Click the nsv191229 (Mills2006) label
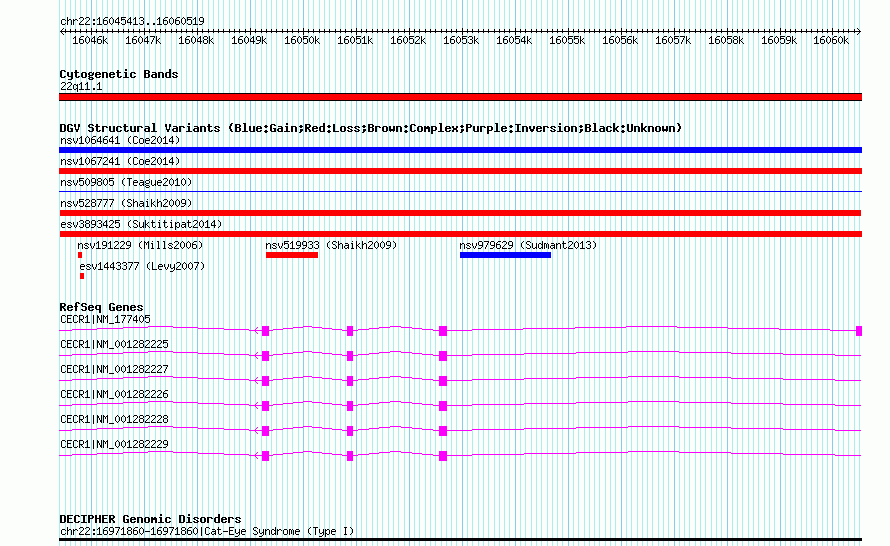The image size is (890, 546). pyautogui.click(x=140, y=245)
